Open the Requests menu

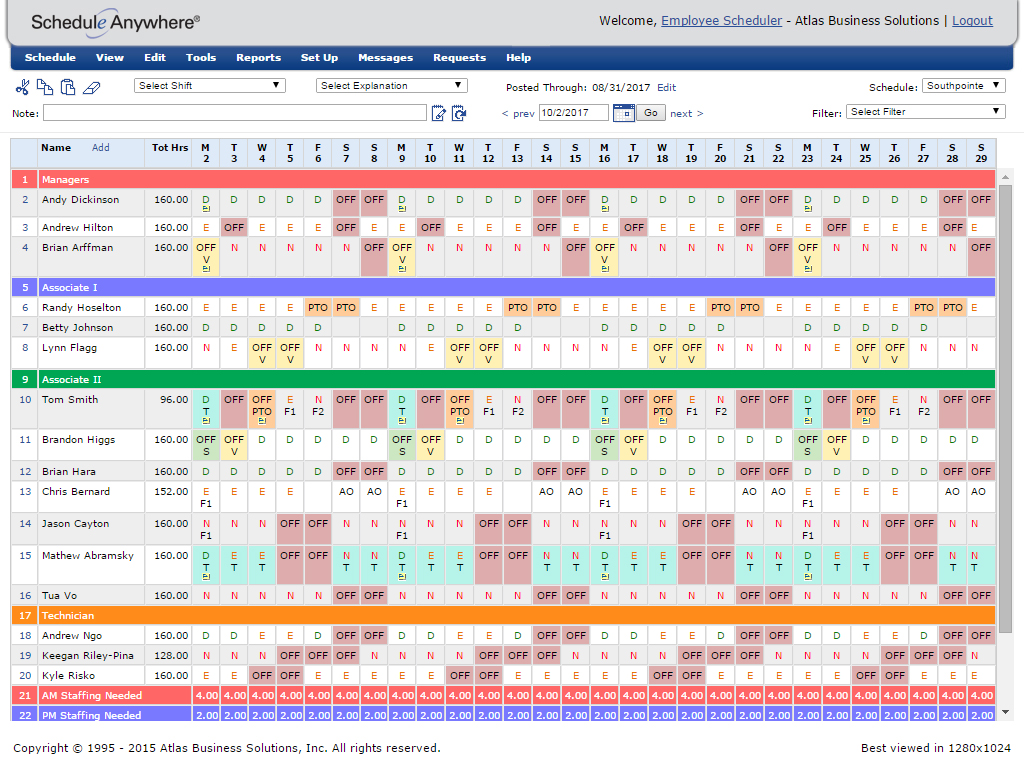(459, 57)
